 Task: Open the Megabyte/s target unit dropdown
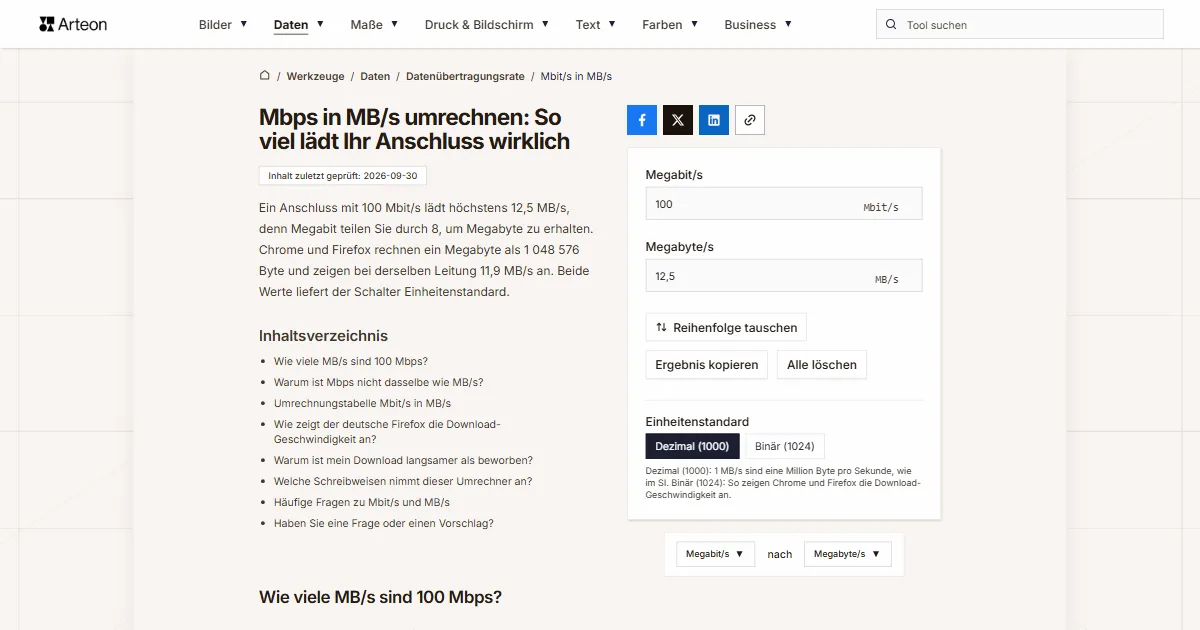pyautogui.click(x=848, y=554)
